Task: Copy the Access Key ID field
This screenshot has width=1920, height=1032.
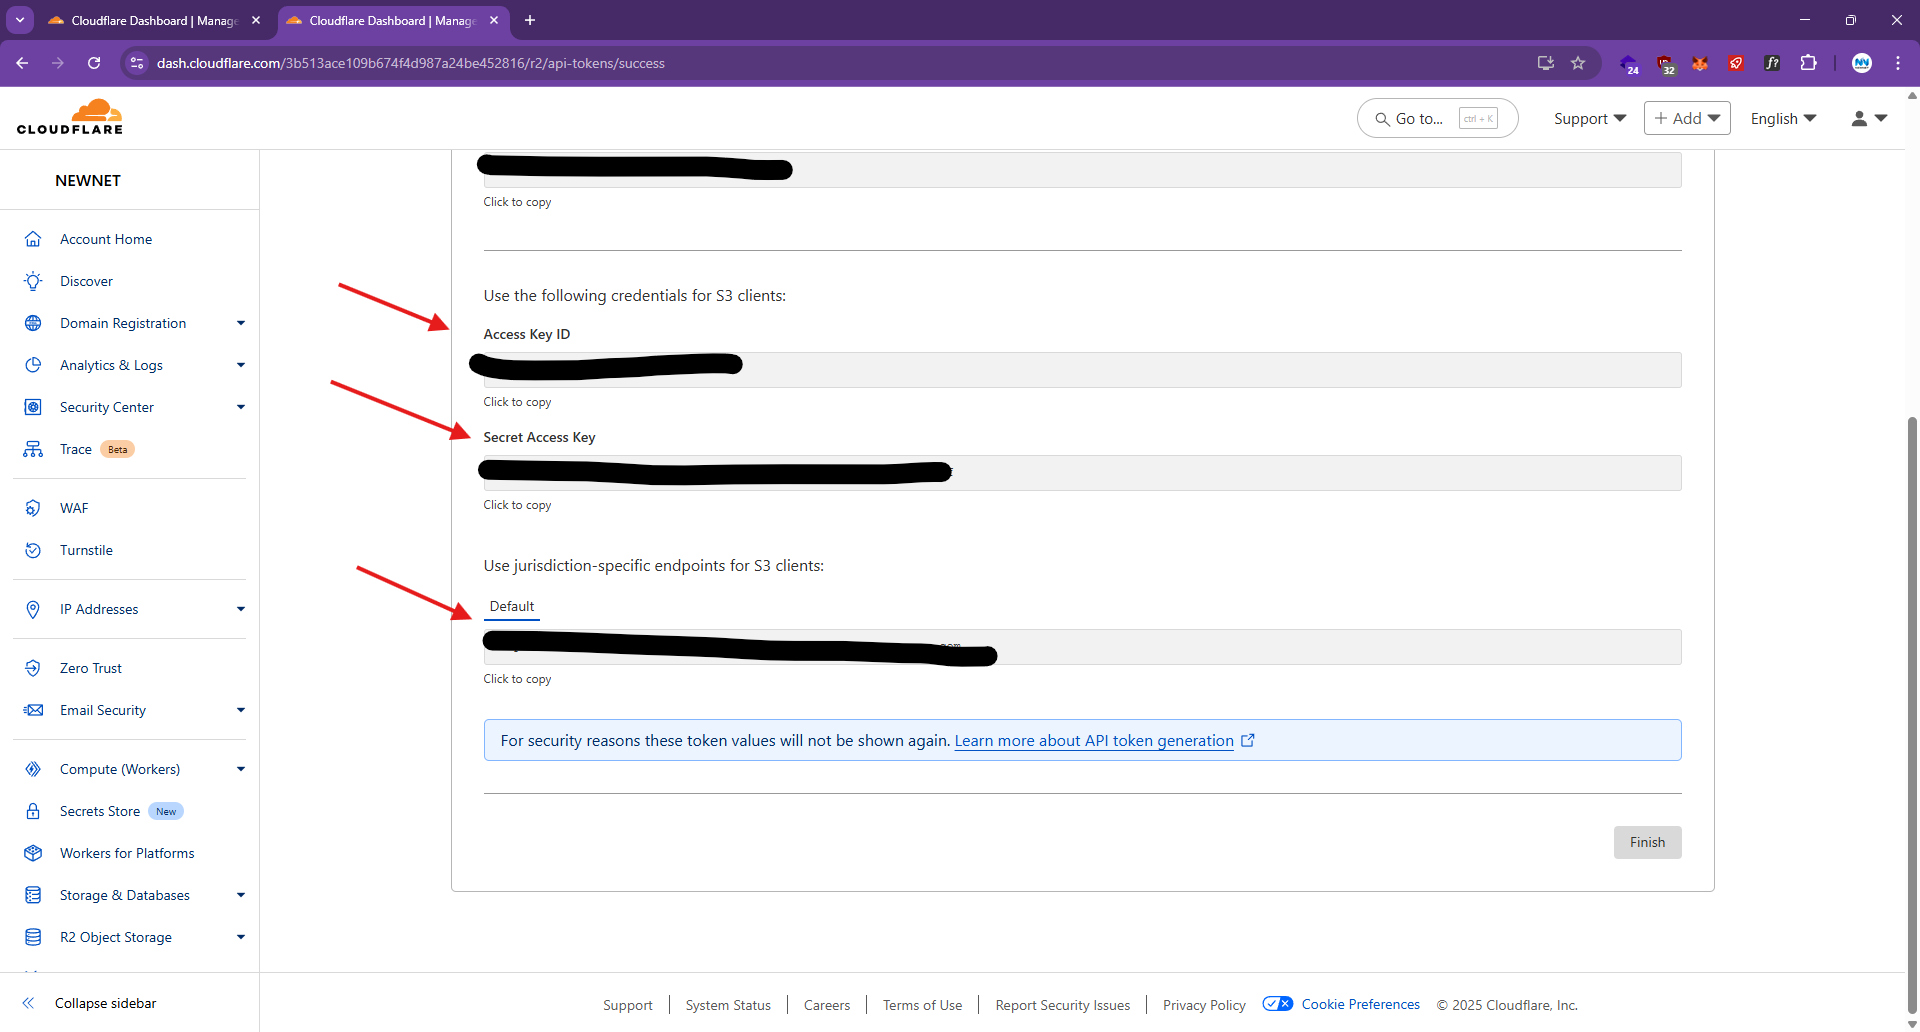Action: pos(1082,370)
